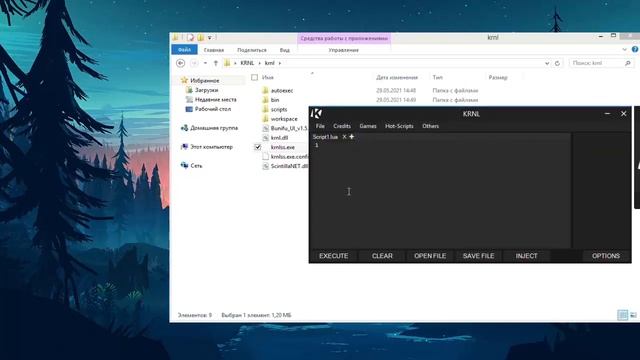Open Сеть in navigation pane
Viewport: 640px width, 360px height.
[196, 165]
